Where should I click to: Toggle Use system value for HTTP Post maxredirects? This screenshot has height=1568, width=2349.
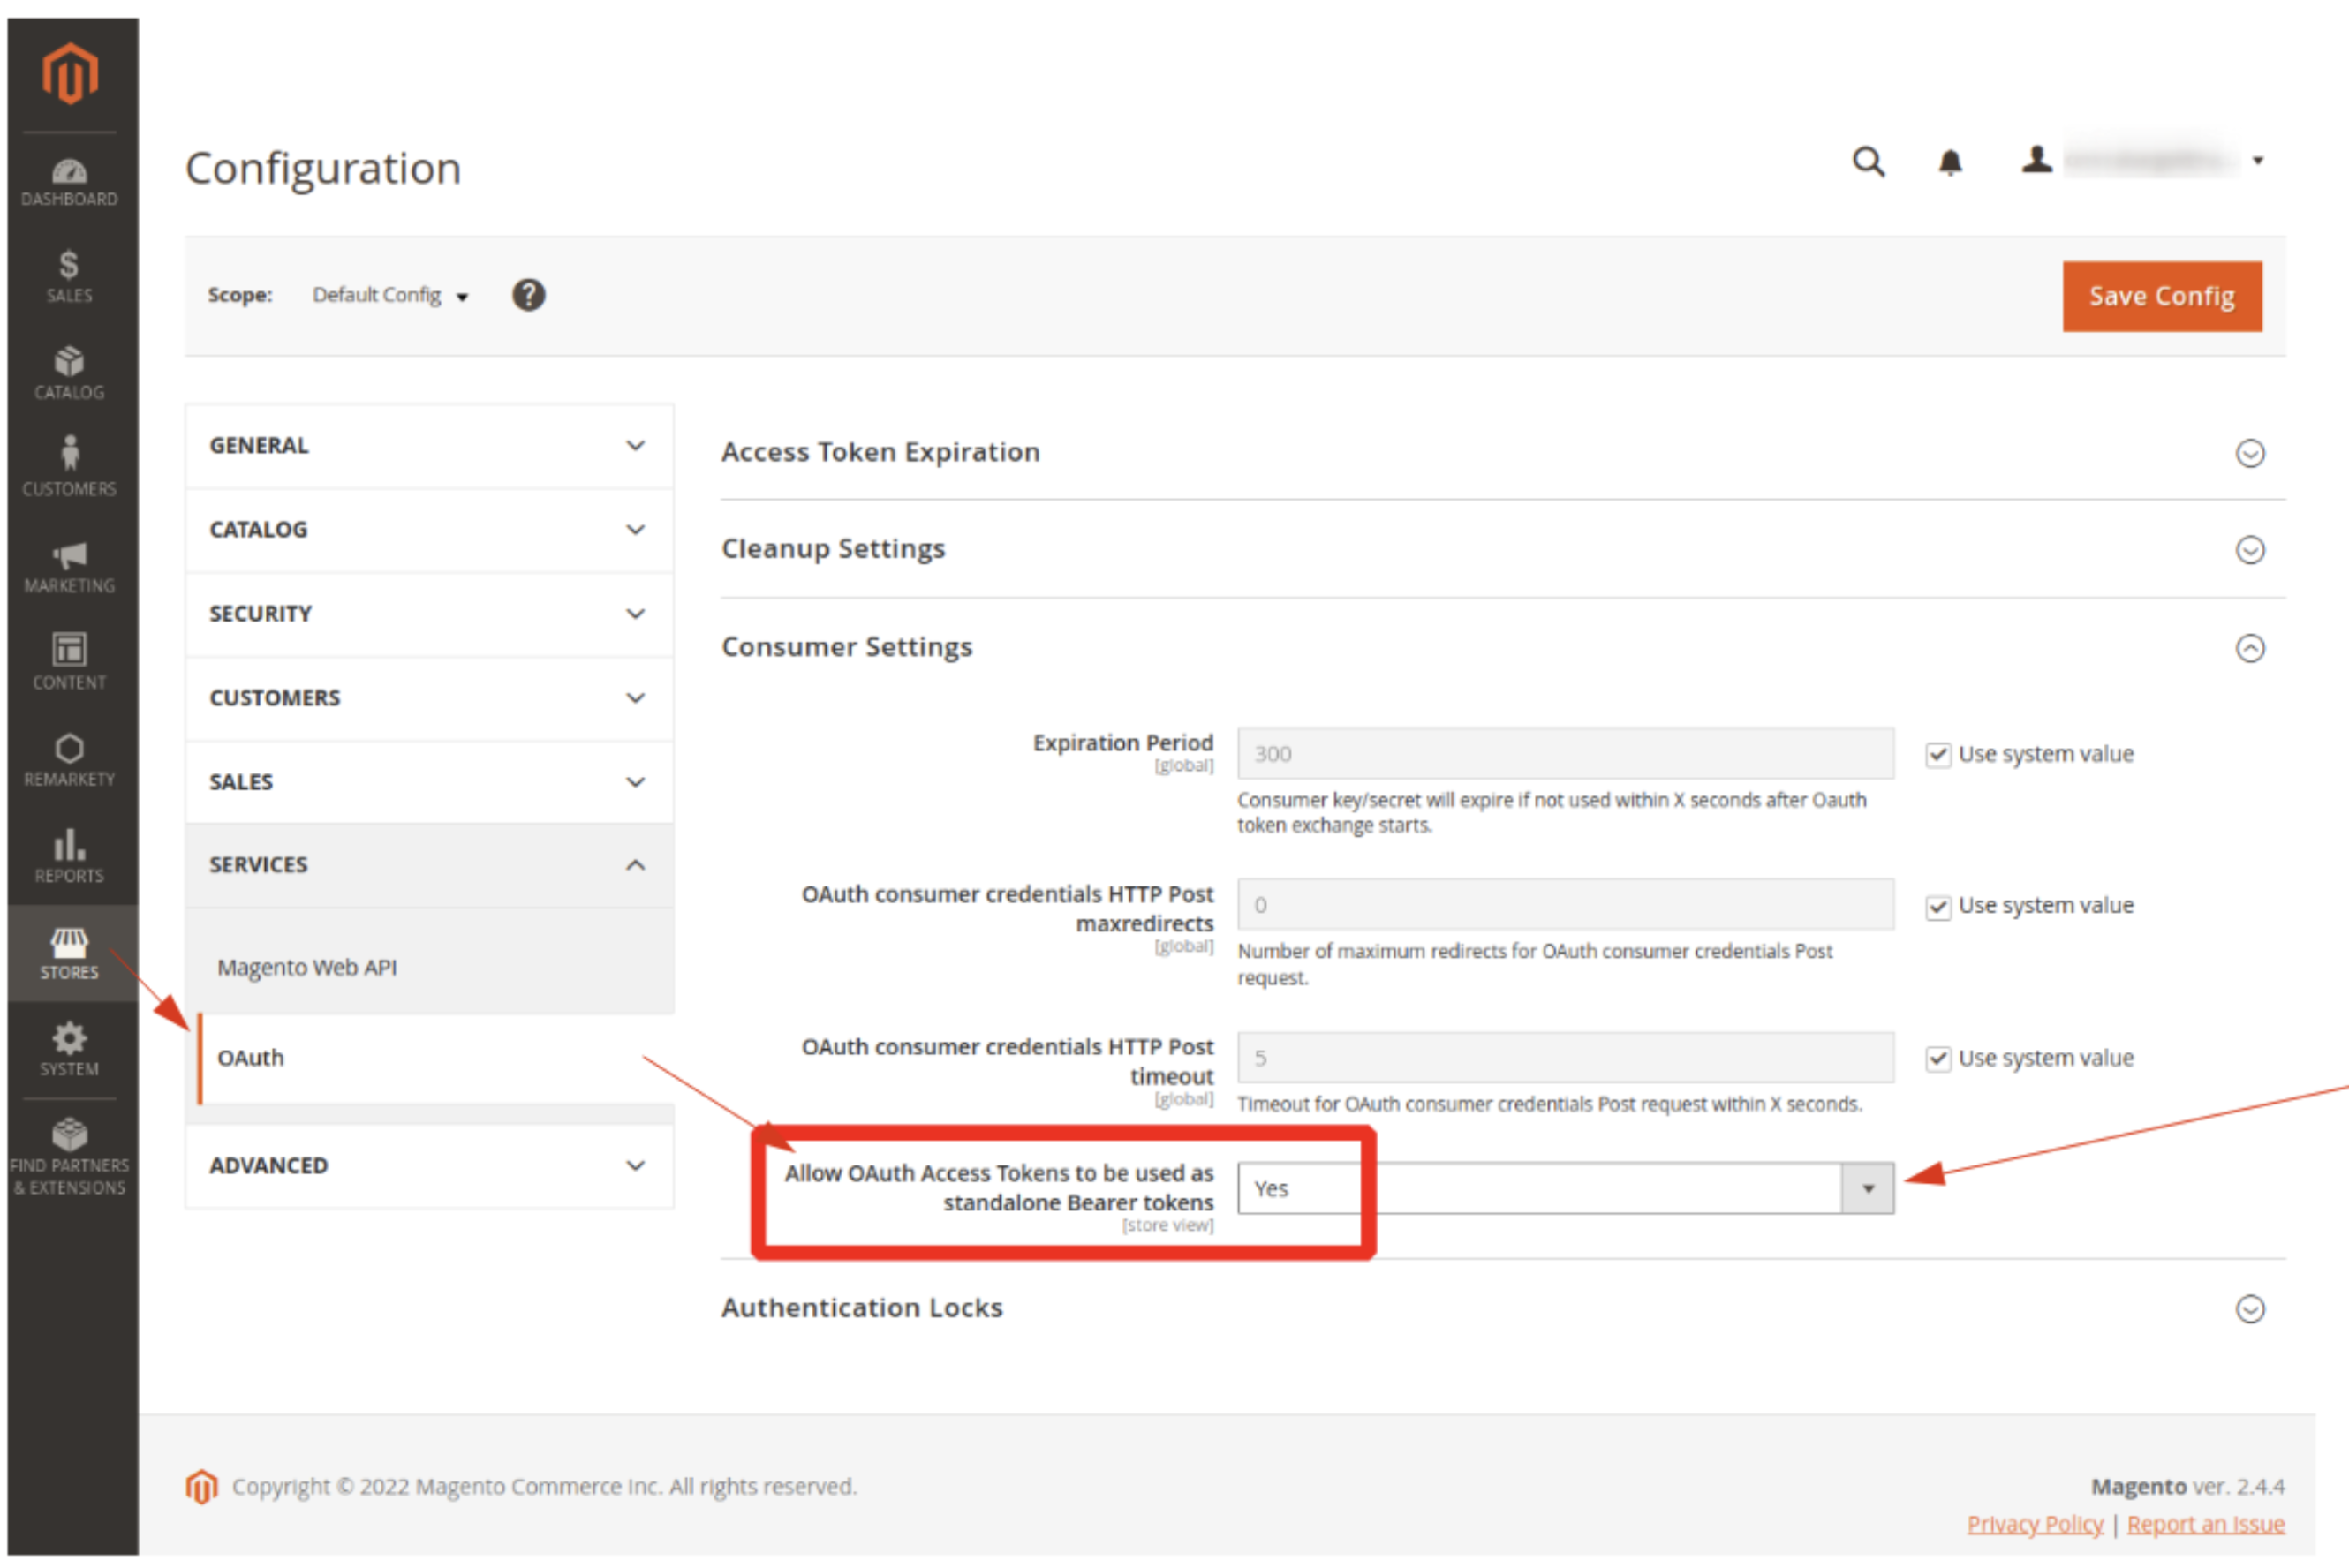click(1938, 906)
